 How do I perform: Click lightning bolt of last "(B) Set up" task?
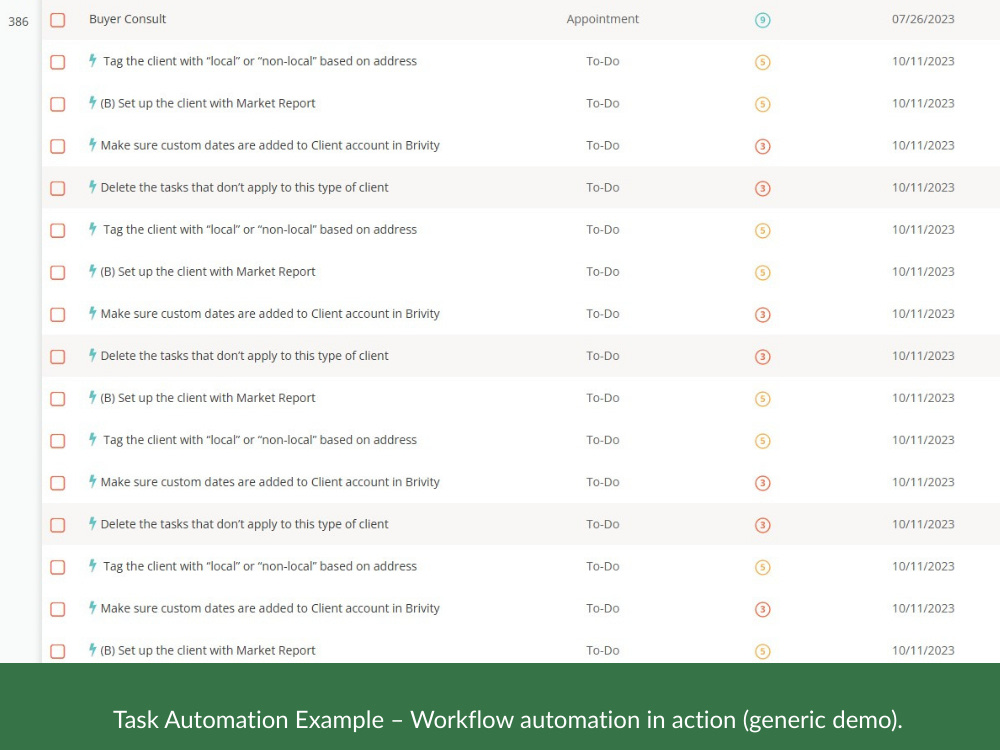click(92, 650)
